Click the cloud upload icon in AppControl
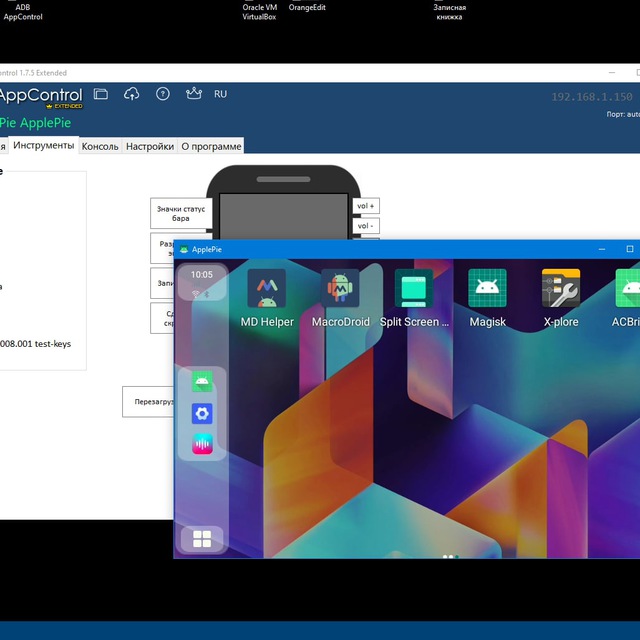This screenshot has width=640, height=640. click(x=131, y=94)
